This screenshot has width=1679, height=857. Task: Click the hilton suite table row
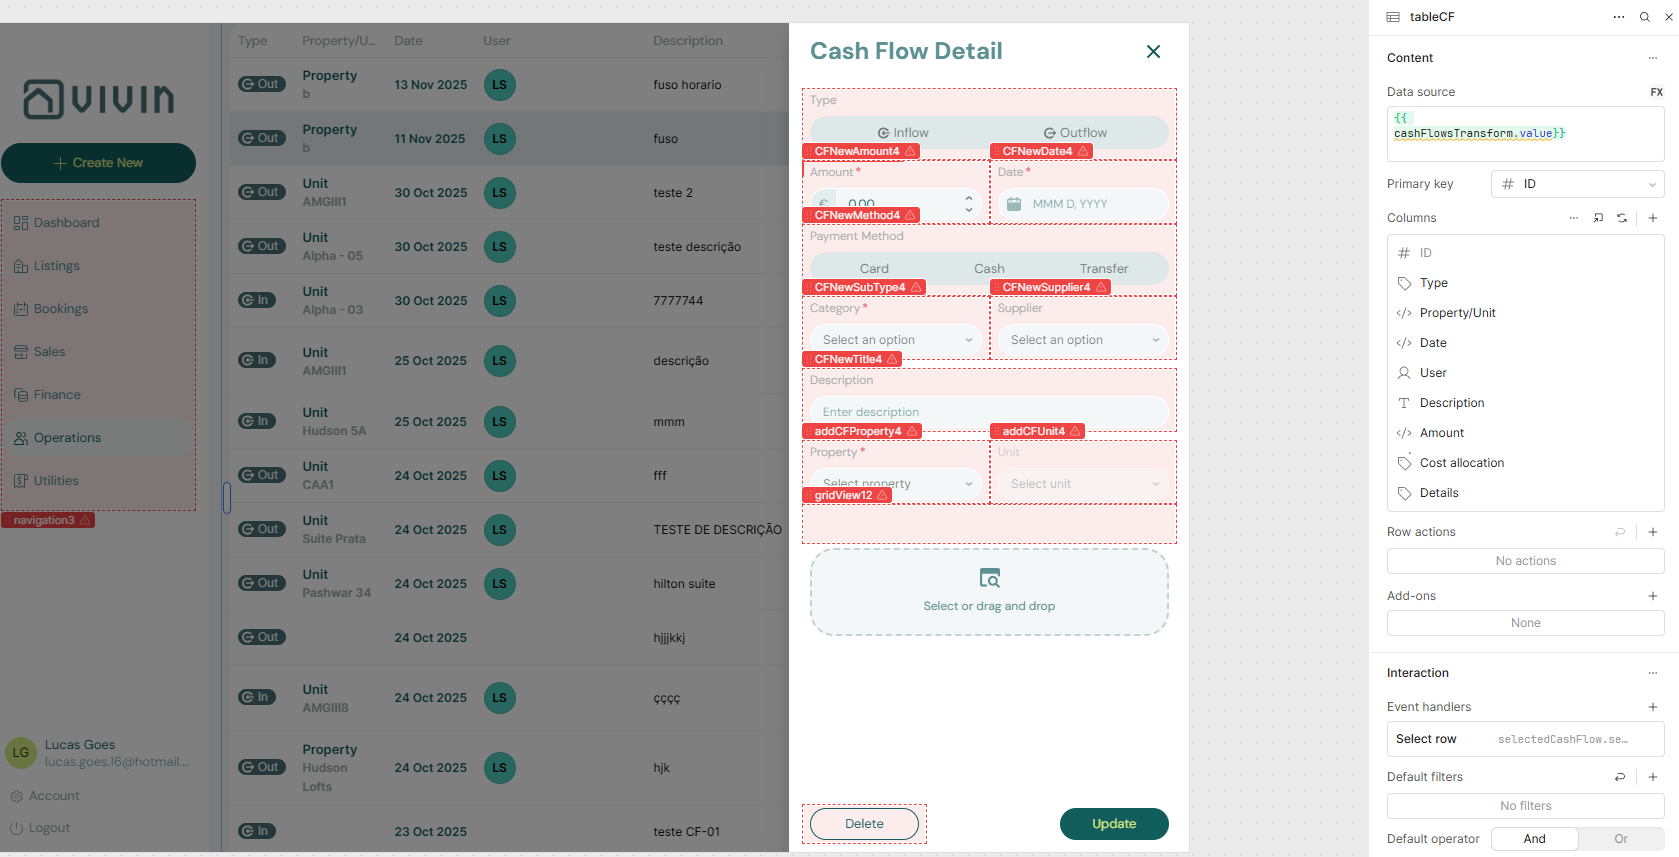[509, 584]
